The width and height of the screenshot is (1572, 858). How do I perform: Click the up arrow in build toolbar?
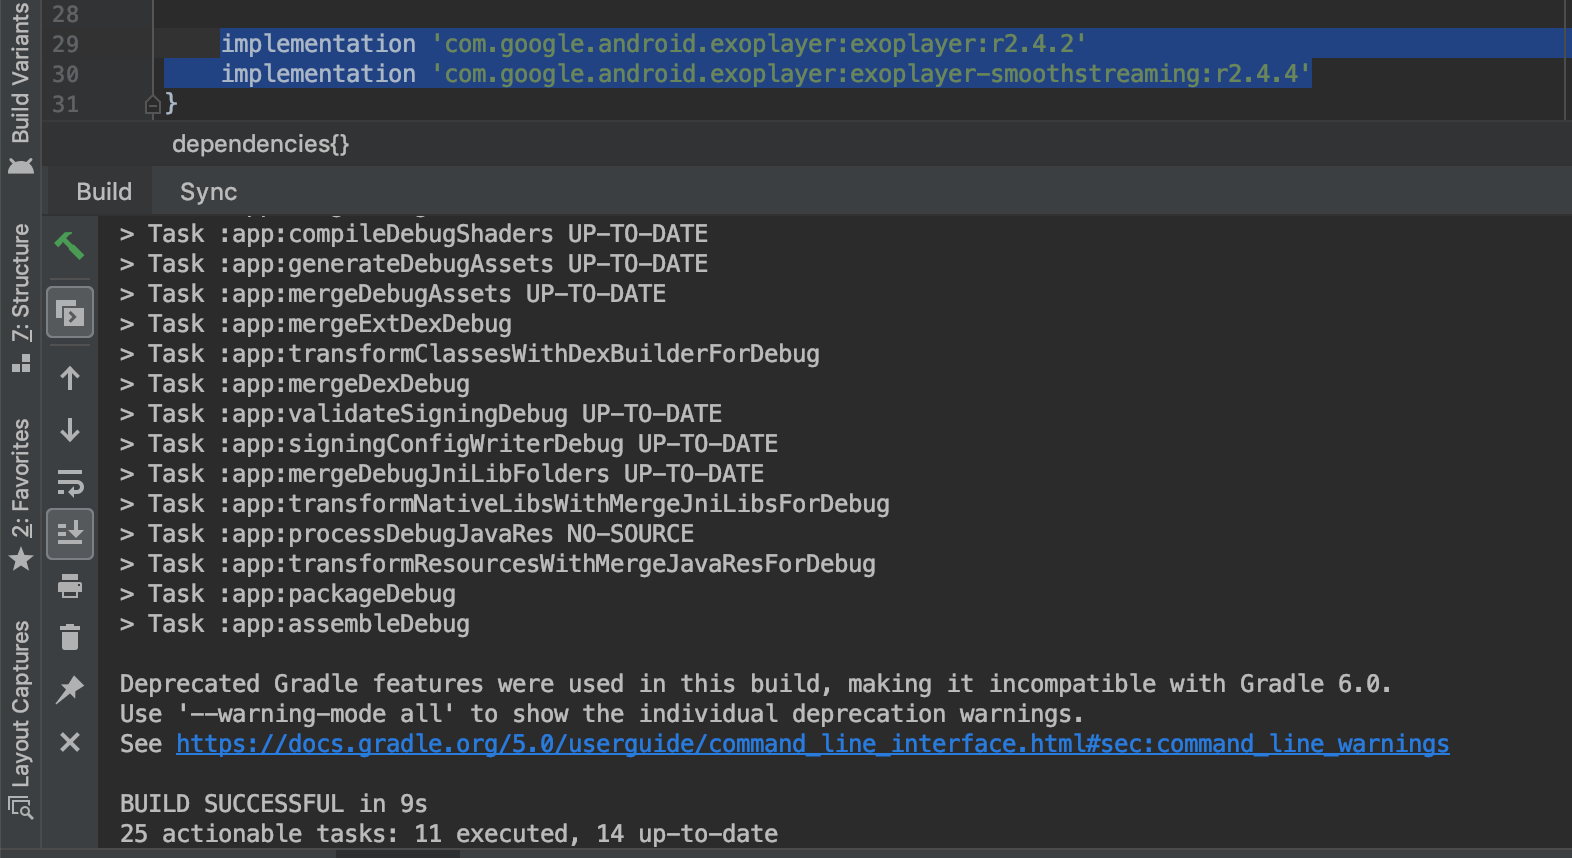pyautogui.click(x=70, y=378)
